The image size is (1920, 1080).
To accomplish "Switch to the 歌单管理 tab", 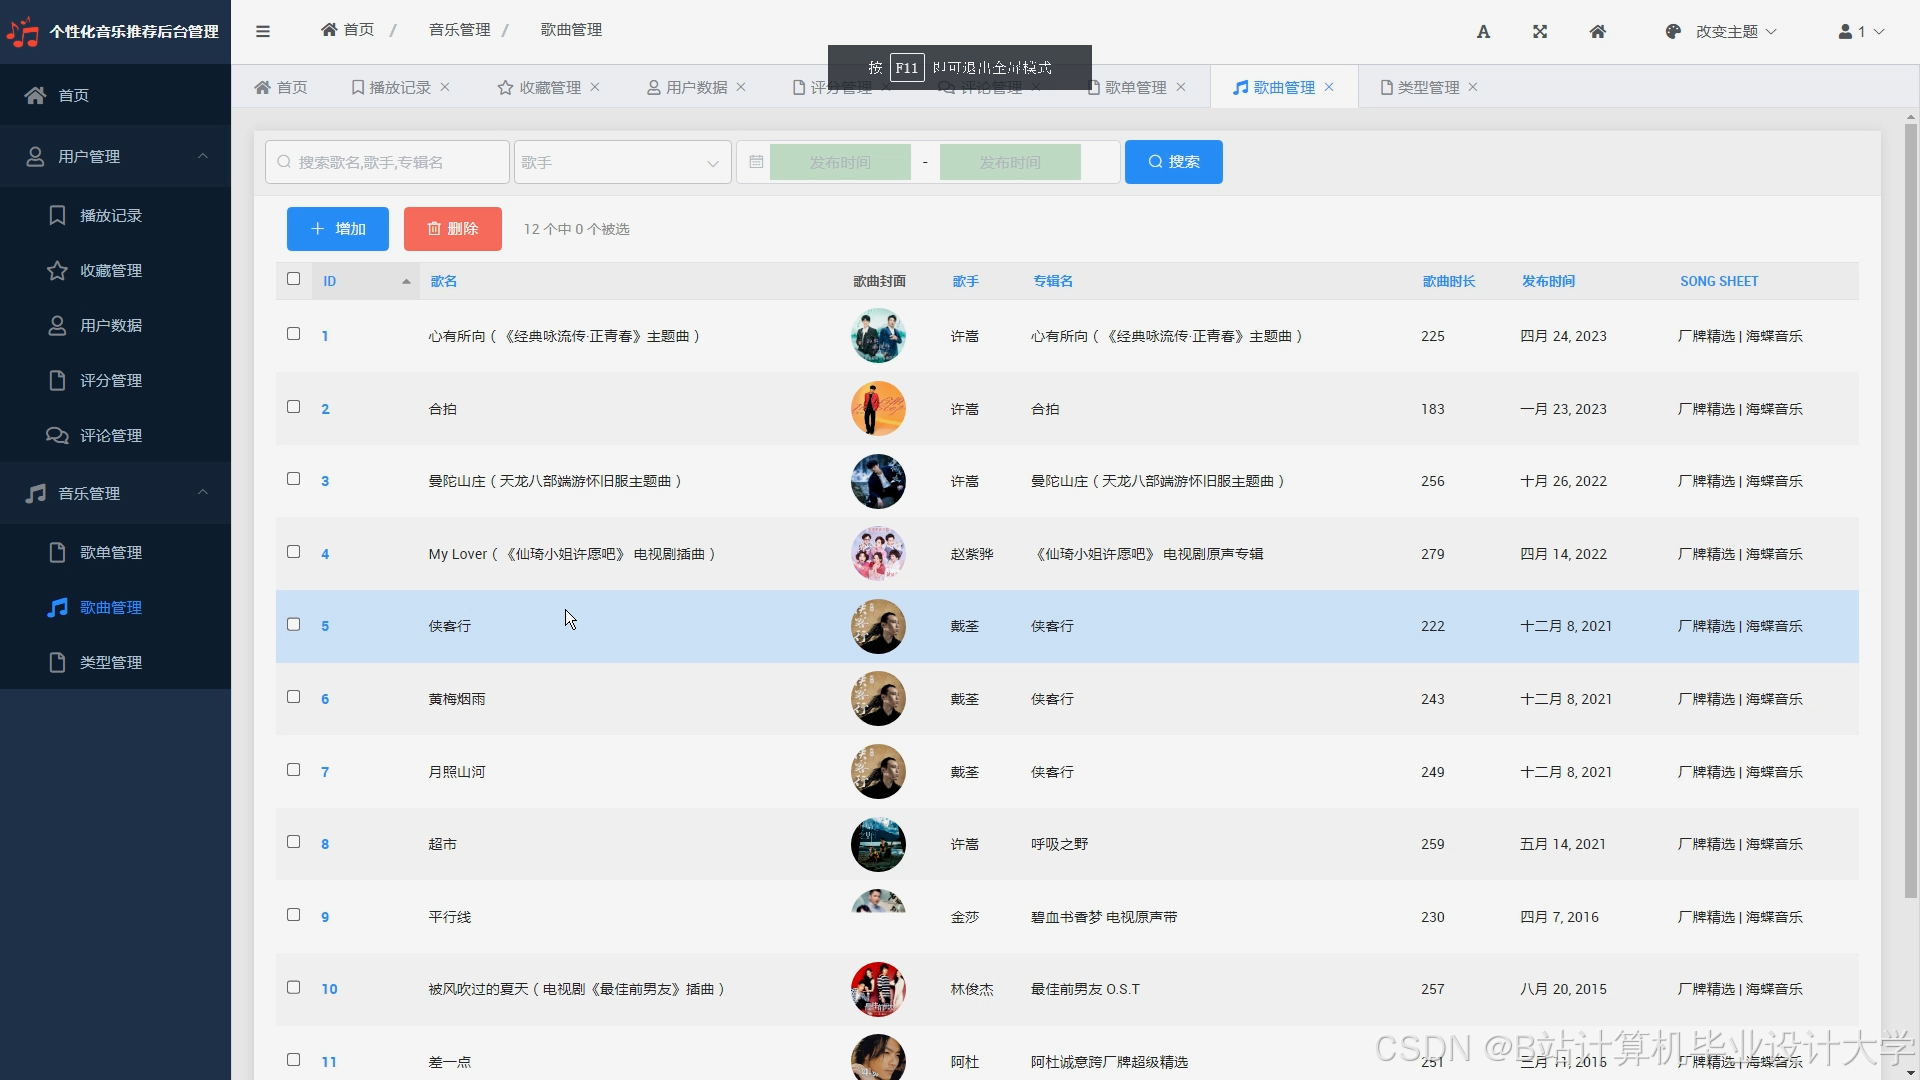I will click(x=1135, y=88).
